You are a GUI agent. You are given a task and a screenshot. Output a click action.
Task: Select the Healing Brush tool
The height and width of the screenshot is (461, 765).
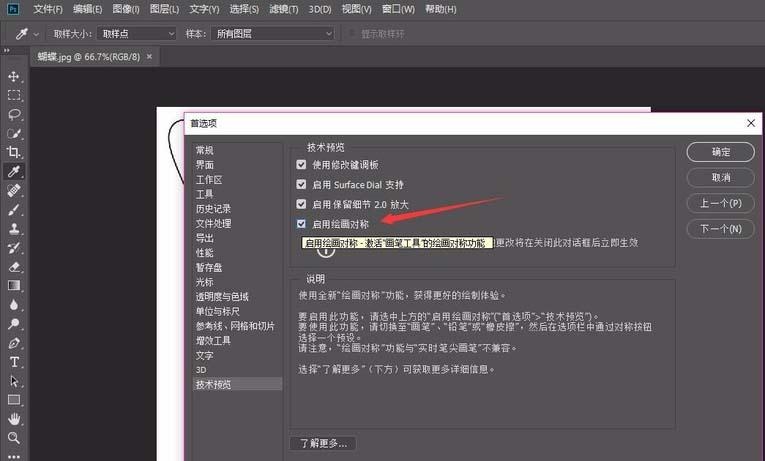[14, 190]
